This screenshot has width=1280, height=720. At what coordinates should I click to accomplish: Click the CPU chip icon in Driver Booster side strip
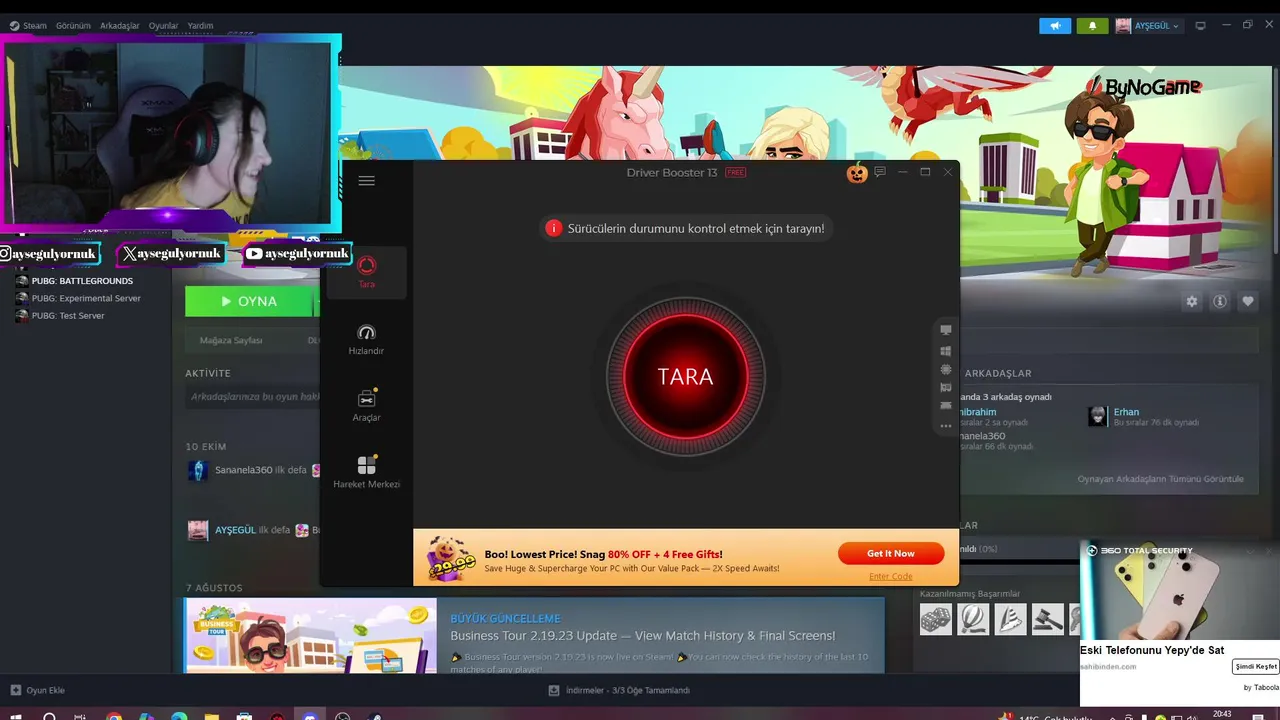946,369
